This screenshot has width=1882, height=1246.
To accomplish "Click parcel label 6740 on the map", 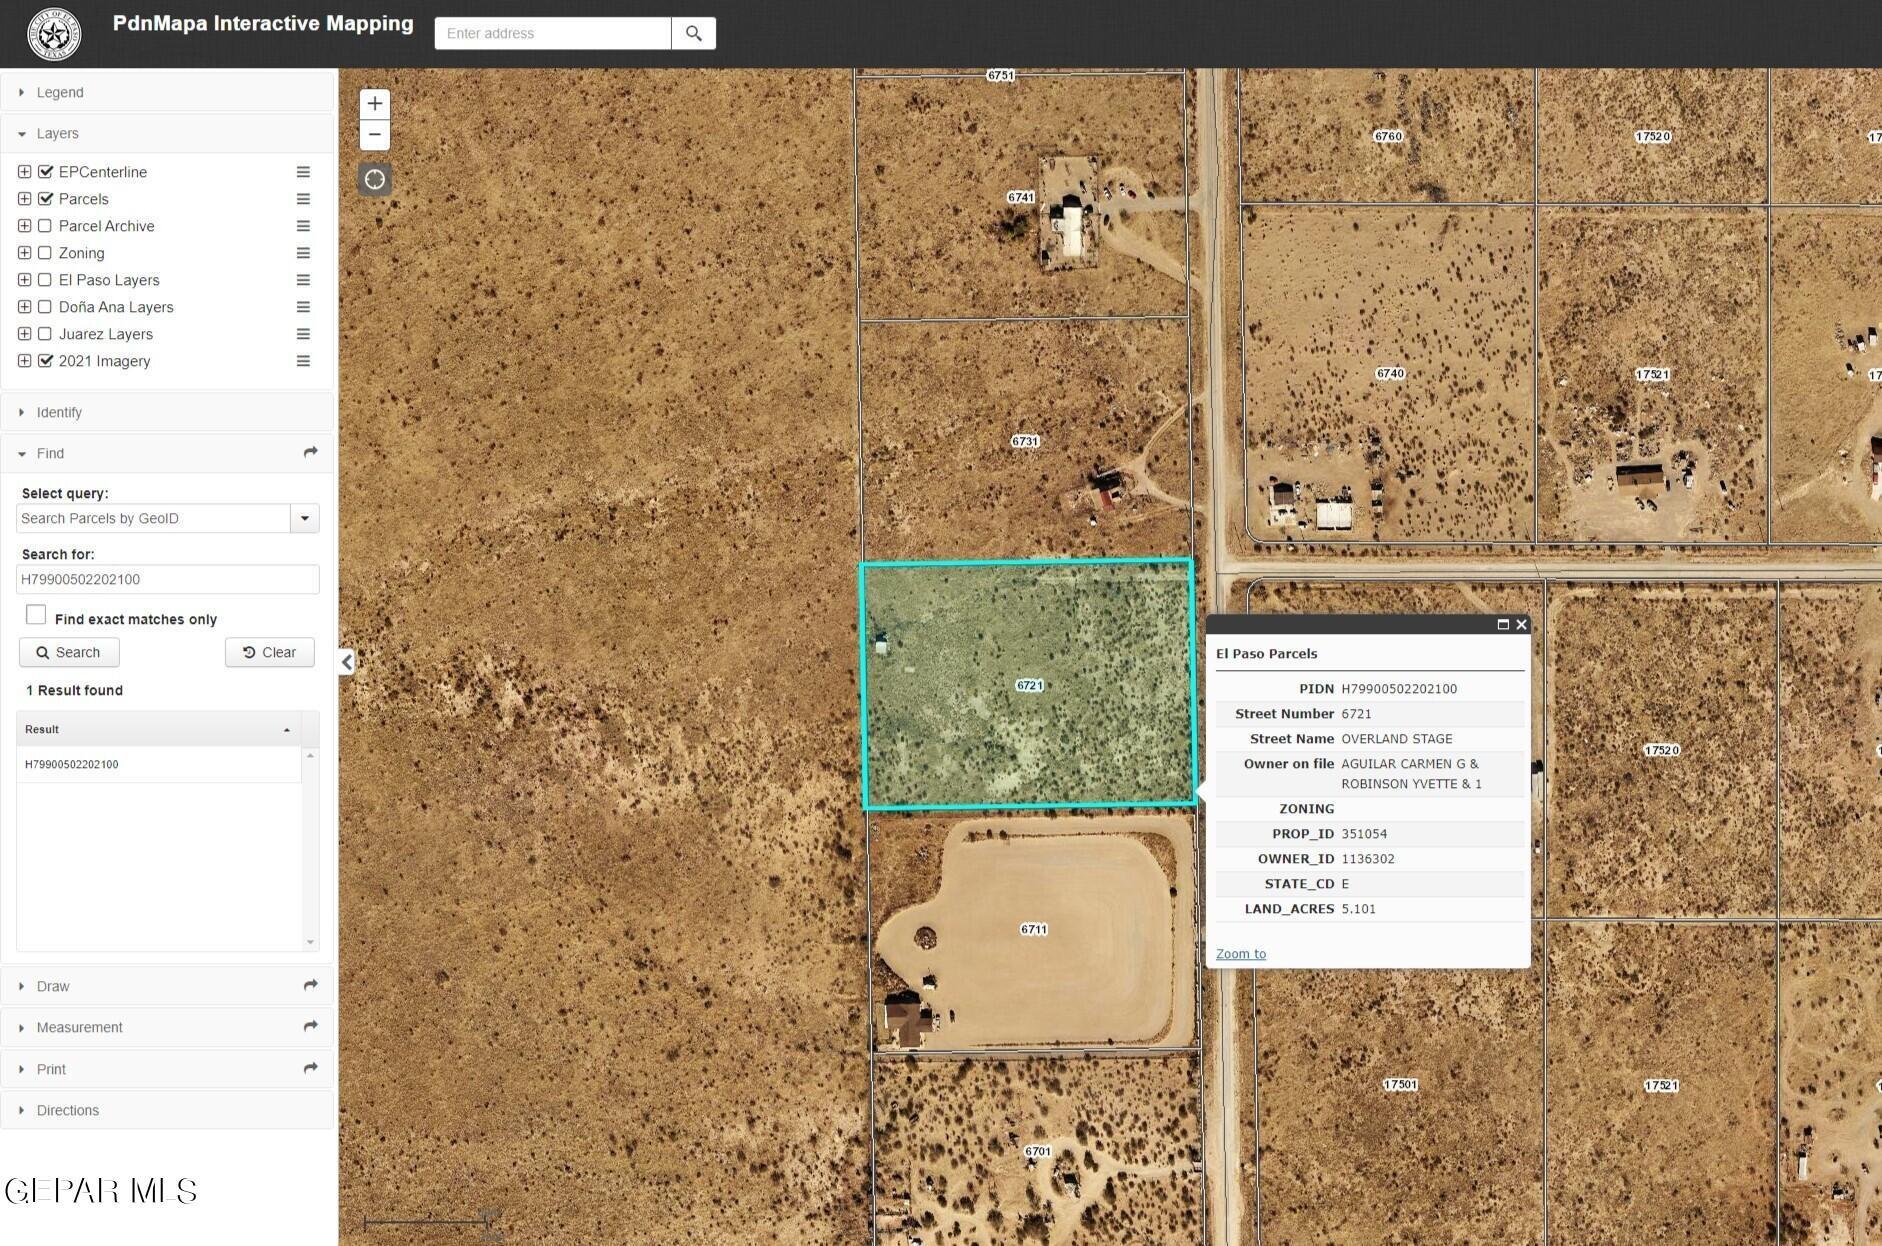I will pos(1390,373).
